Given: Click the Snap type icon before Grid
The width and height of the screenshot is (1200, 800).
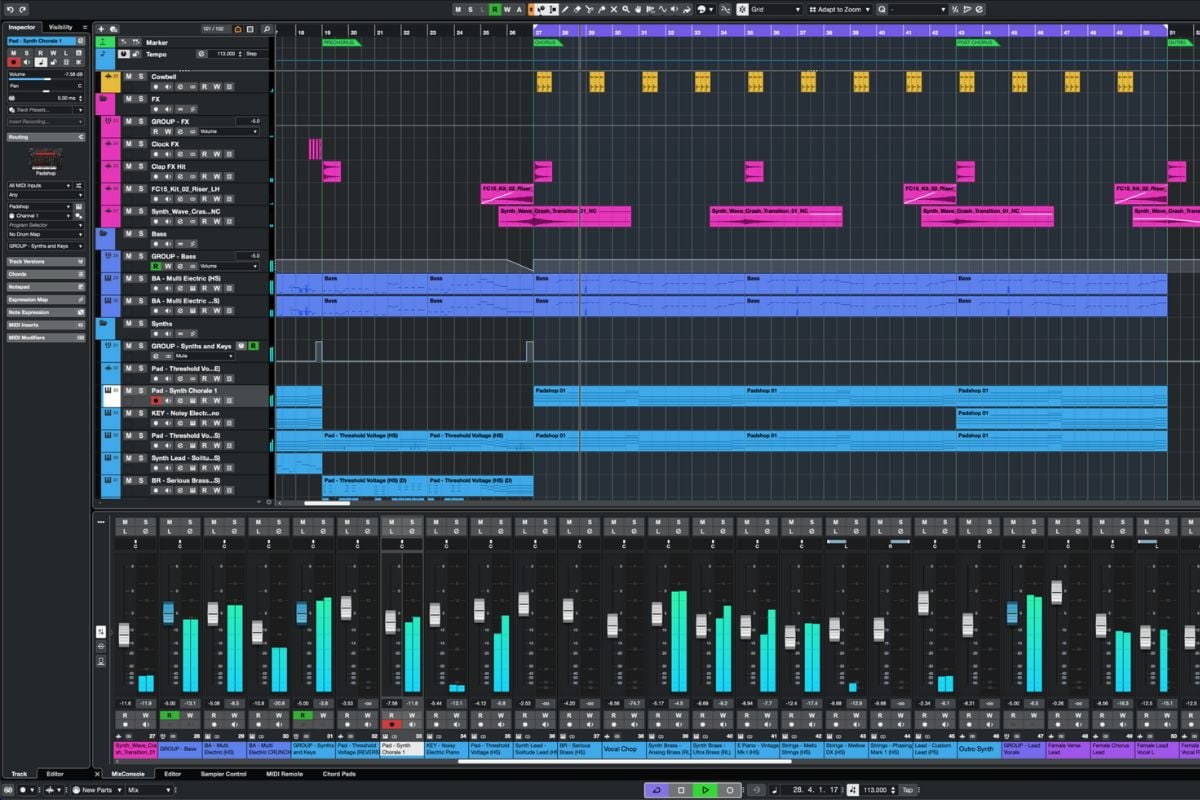Looking at the screenshot, I should point(741,9).
